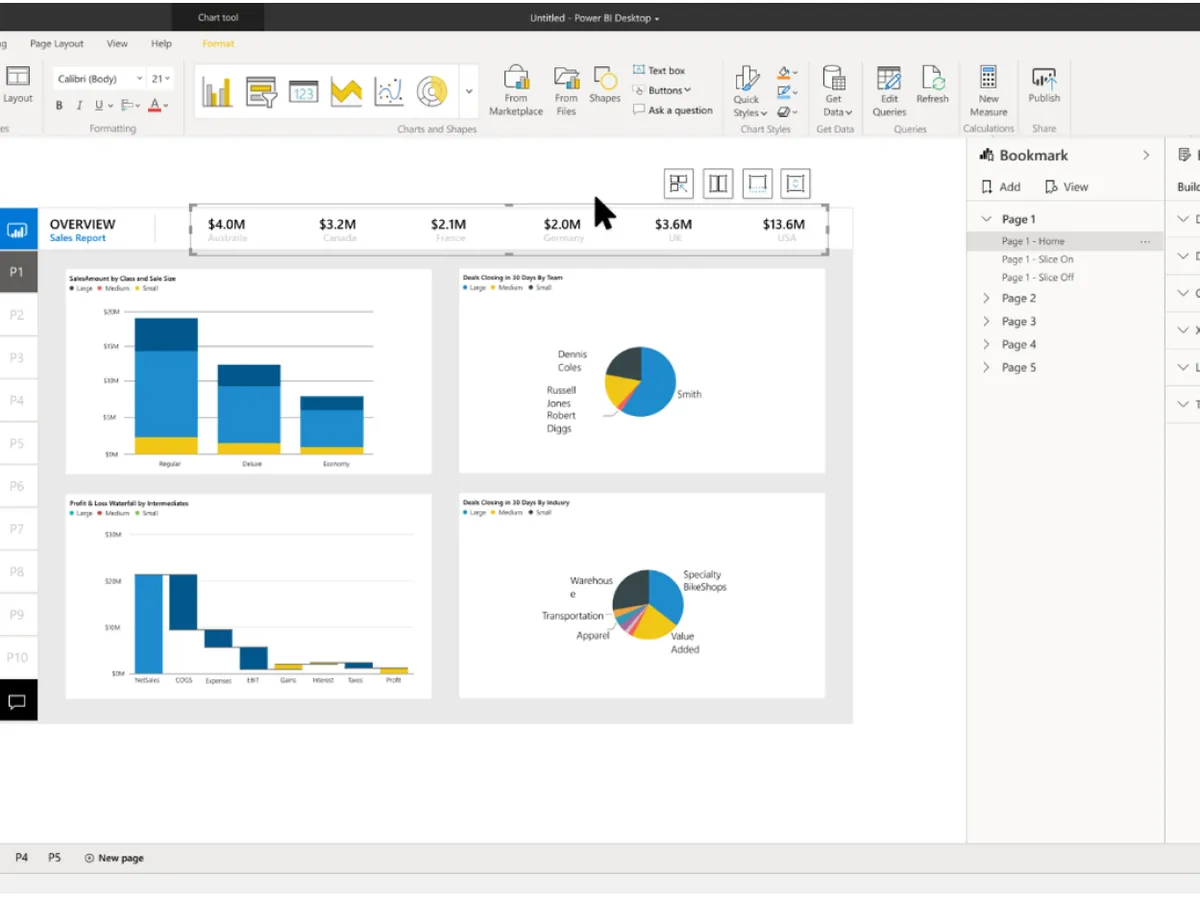This screenshot has height=900, width=1200.
Task: Import visuals From Files
Action: [x=566, y=90]
